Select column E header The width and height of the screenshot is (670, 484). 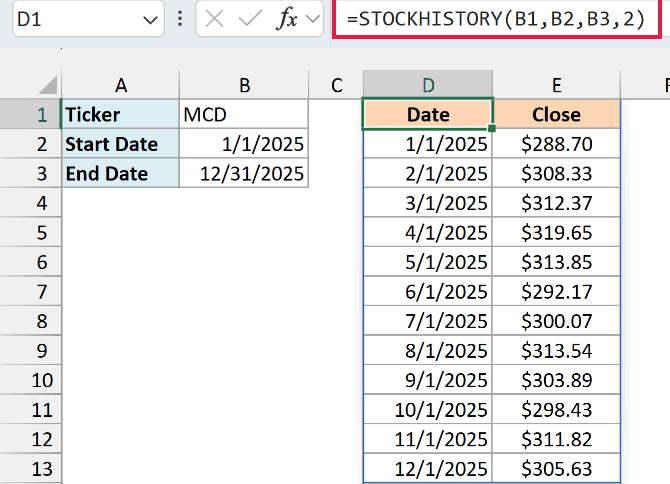click(556, 85)
